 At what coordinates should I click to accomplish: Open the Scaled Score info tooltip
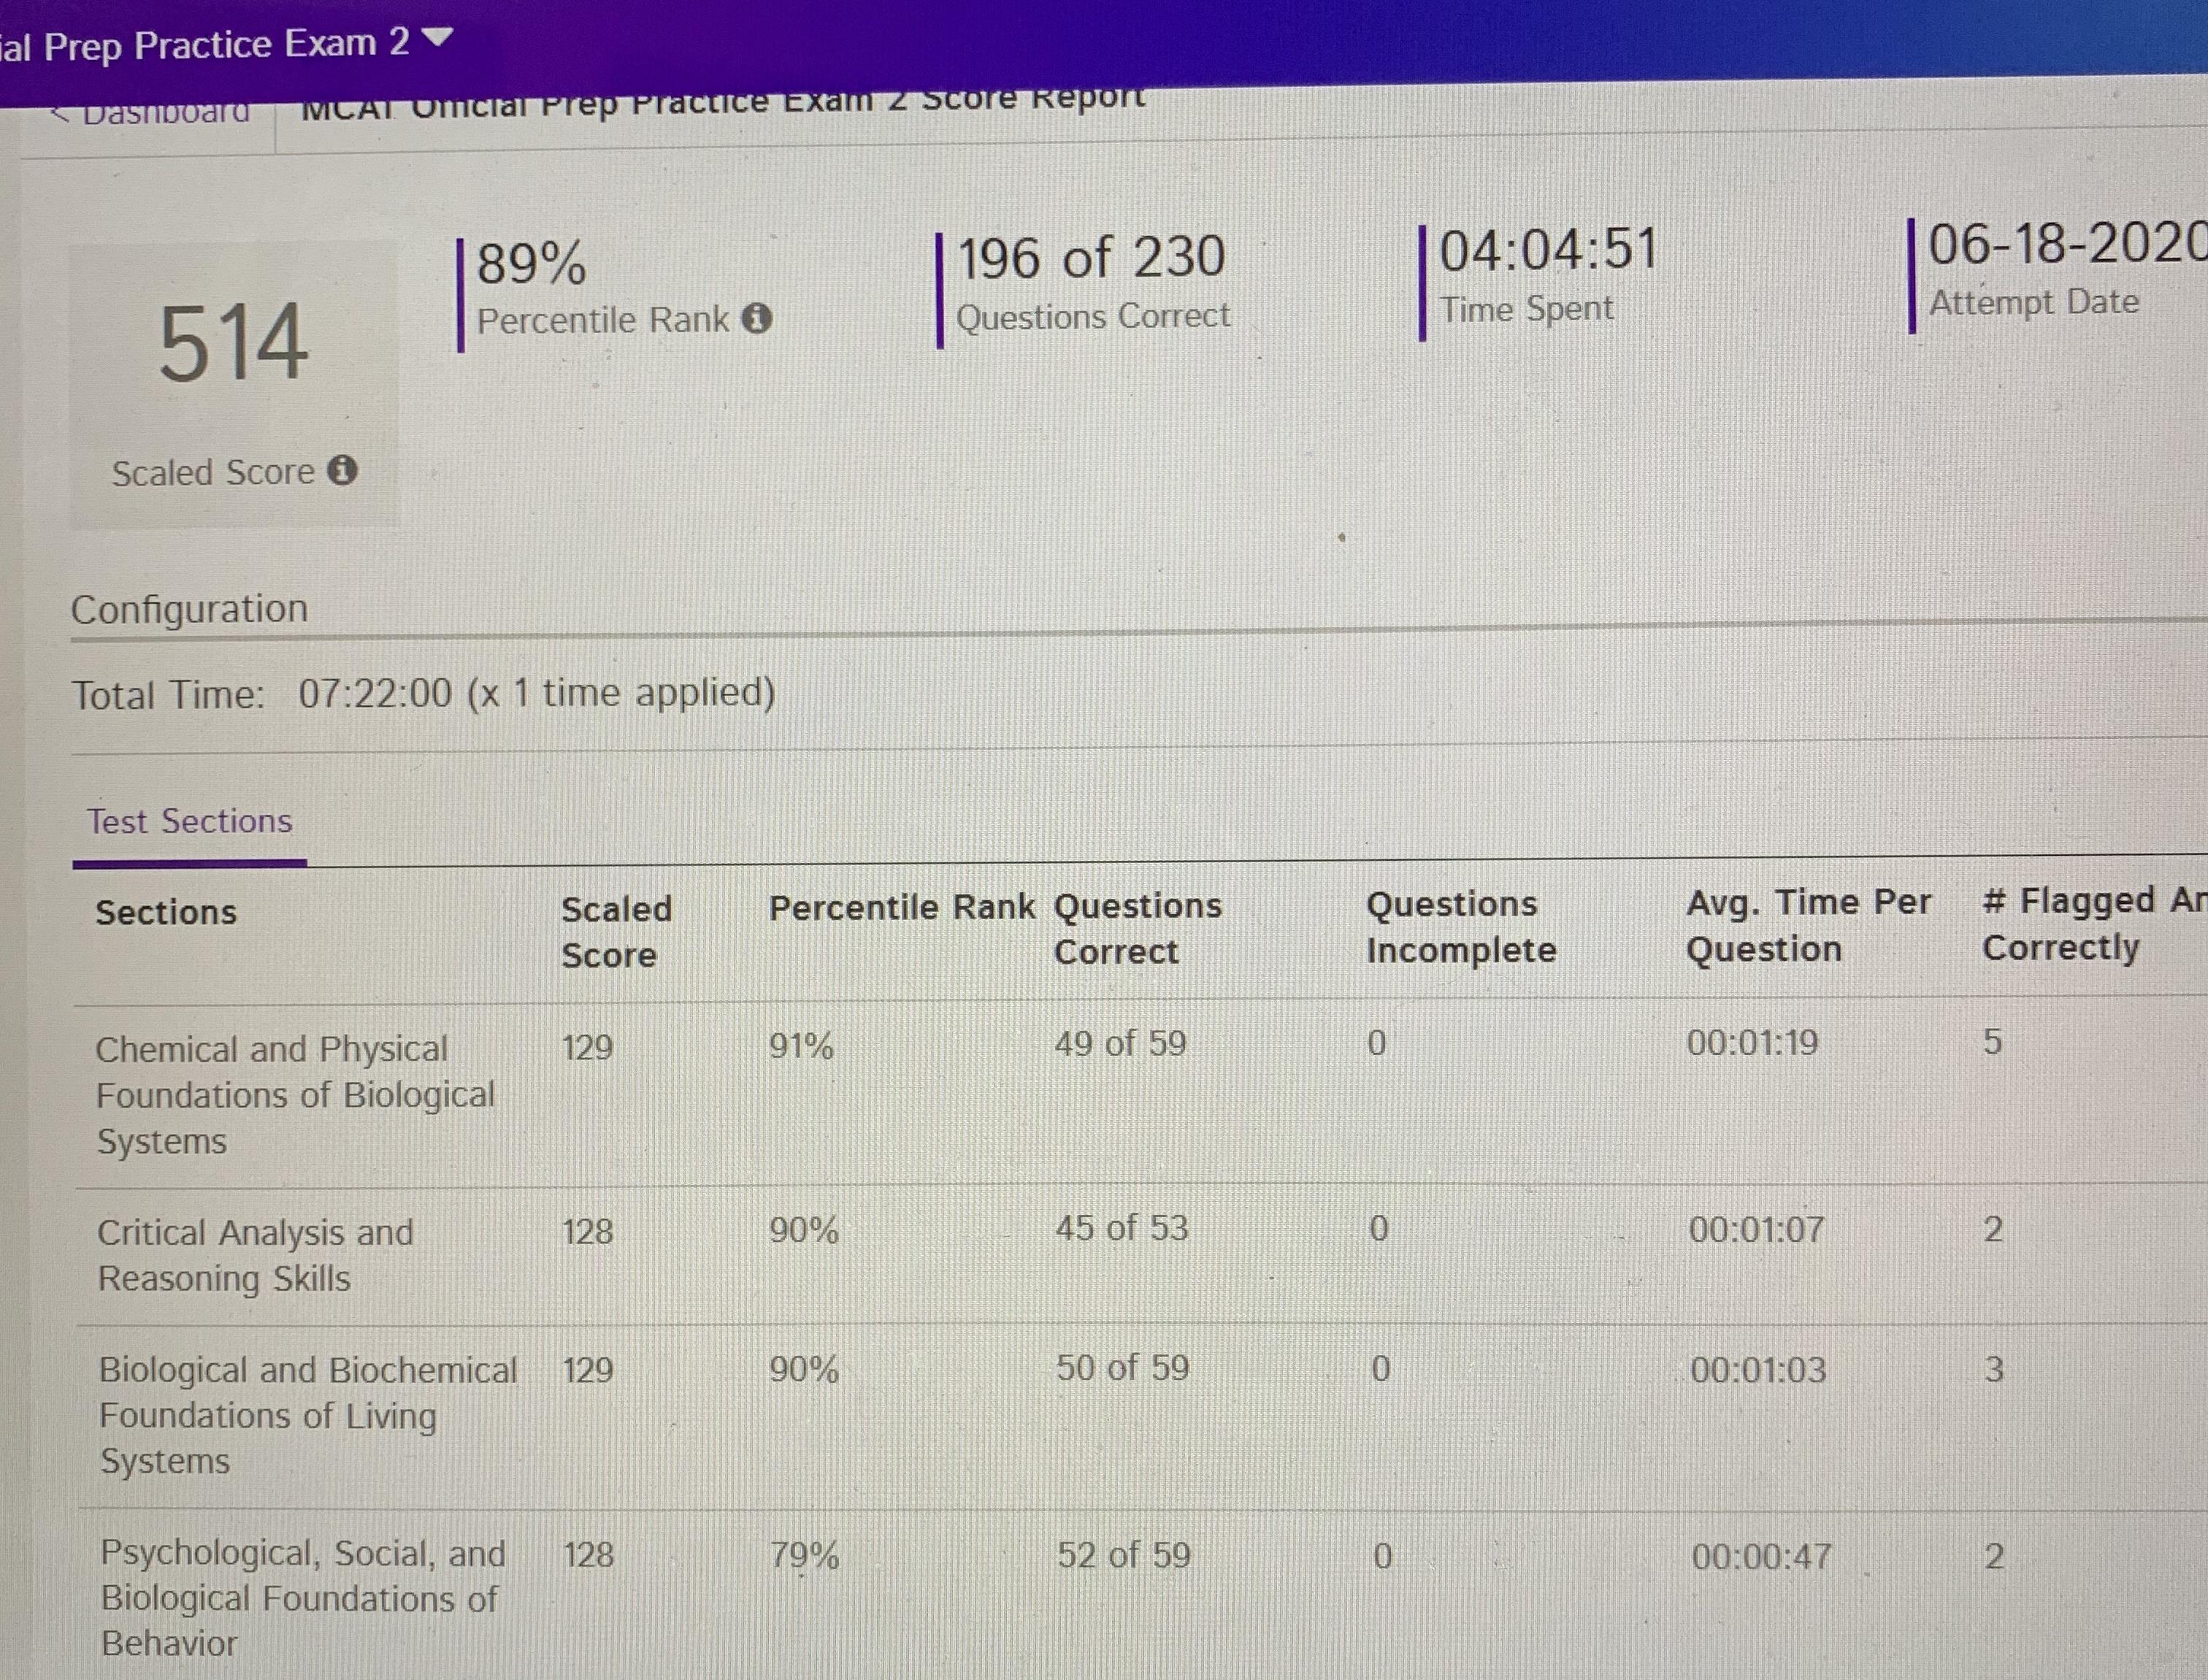pos(344,471)
